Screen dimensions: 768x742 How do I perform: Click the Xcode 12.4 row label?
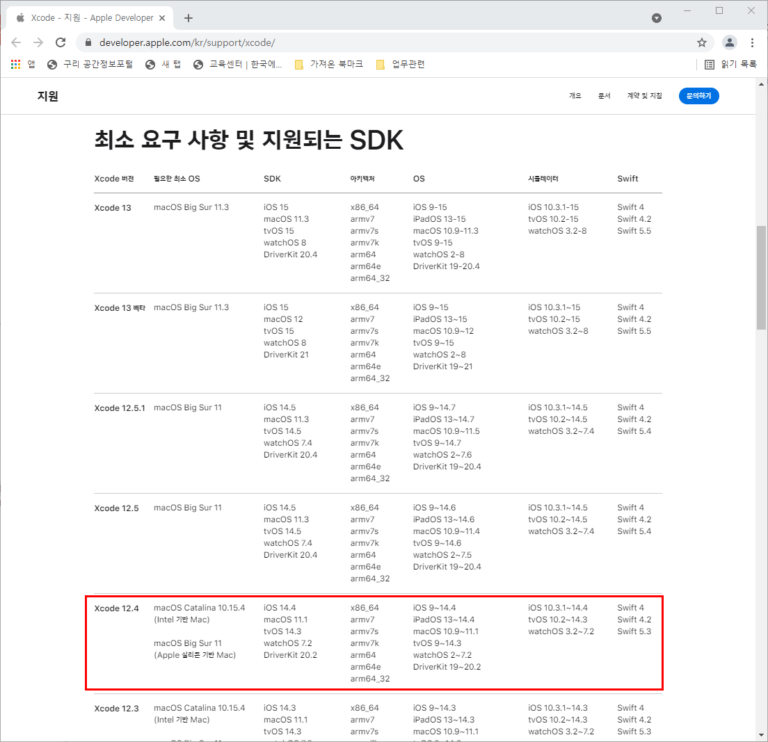(x=116, y=608)
